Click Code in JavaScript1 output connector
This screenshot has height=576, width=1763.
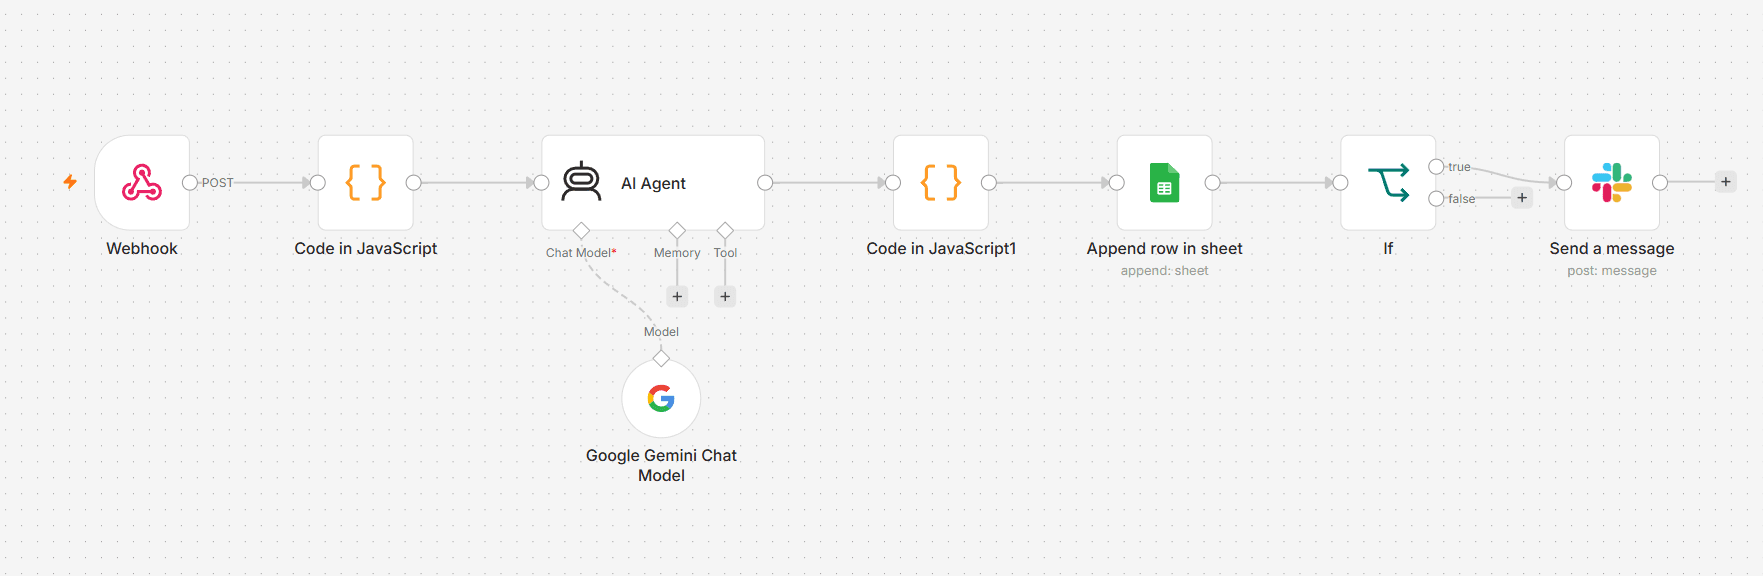(x=988, y=183)
